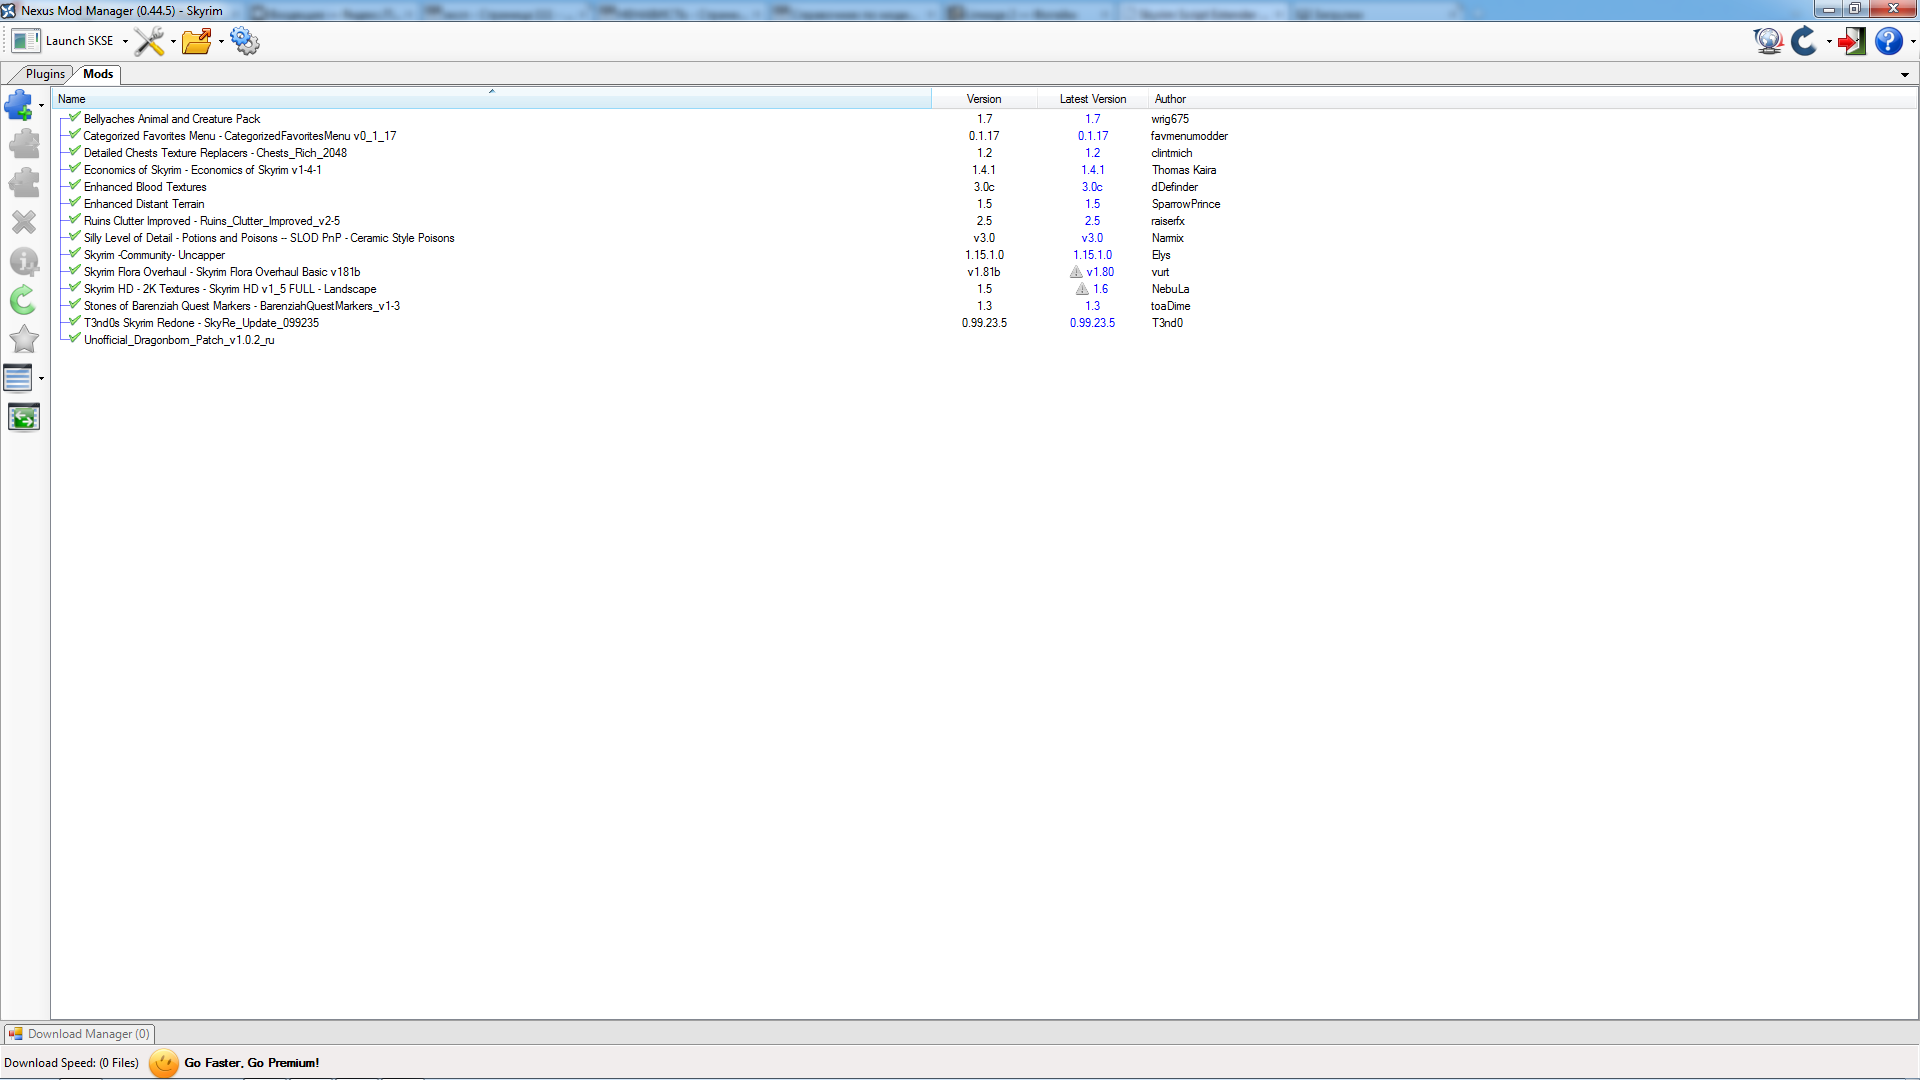Click the Launch SKSE button
This screenshot has width=1920, height=1080.
pyautogui.click(x=63, y=41)
